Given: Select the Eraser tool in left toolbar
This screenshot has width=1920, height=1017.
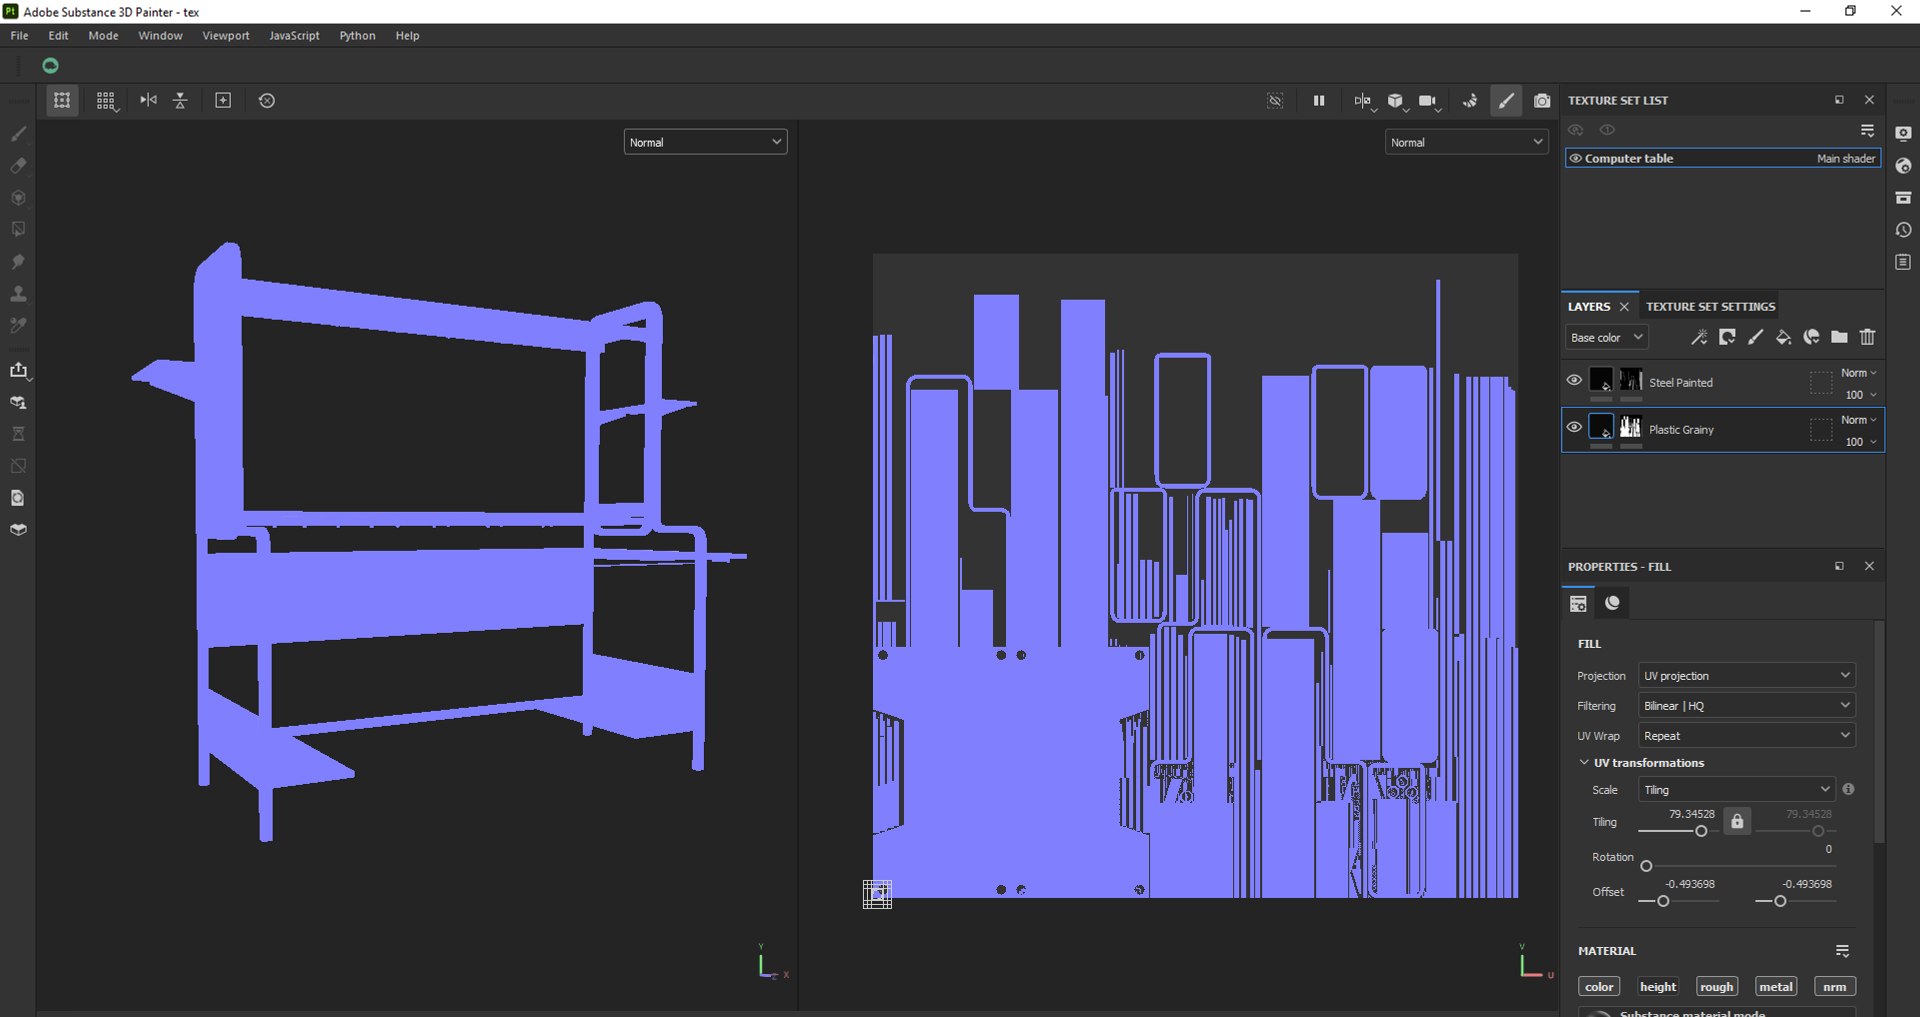Looking at the screenshot, I should coord(18,165).
